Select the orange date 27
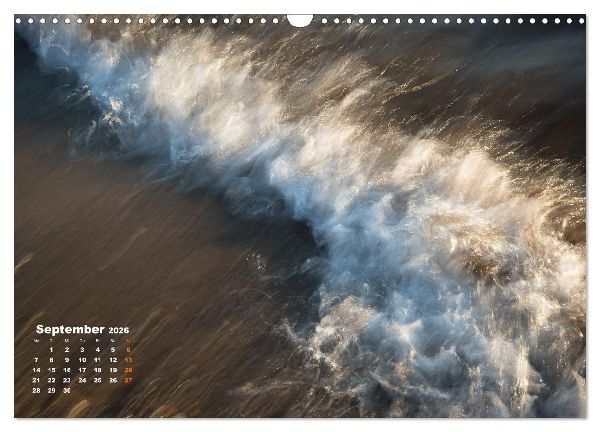 pyautogui.click(x=128, y=380)
